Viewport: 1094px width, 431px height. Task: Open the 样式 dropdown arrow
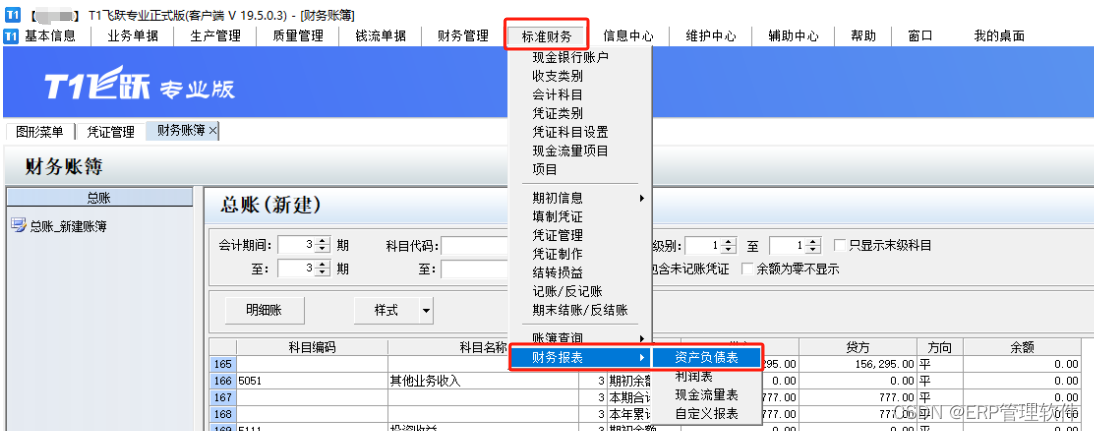(426, 310)
